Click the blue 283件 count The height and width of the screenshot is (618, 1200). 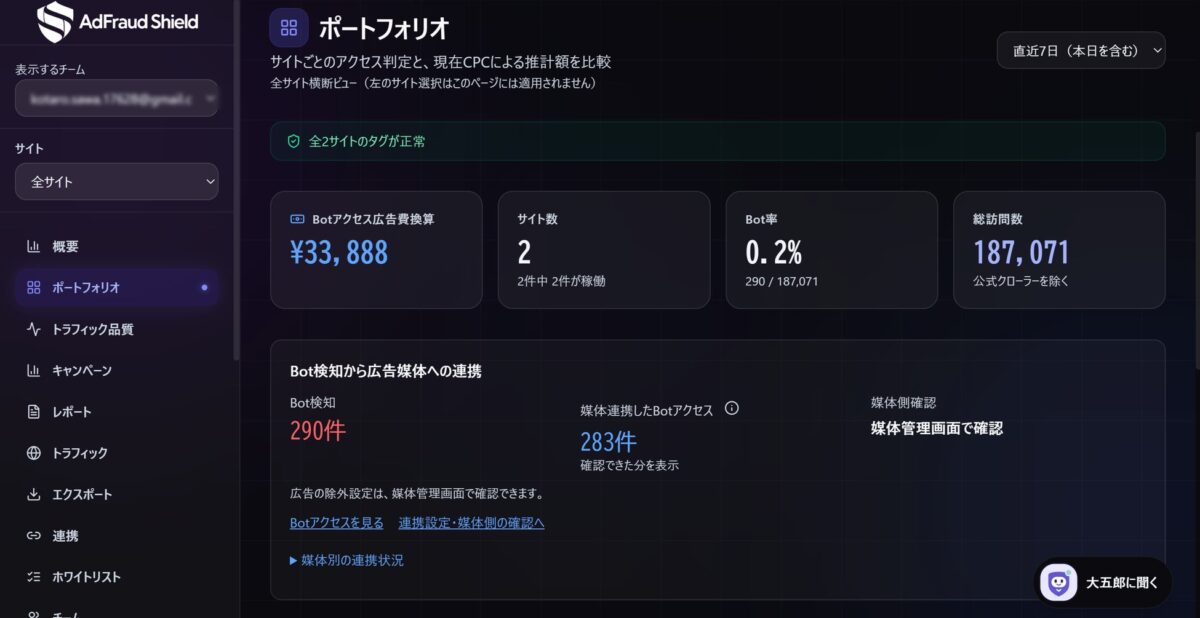click(608, 442)
